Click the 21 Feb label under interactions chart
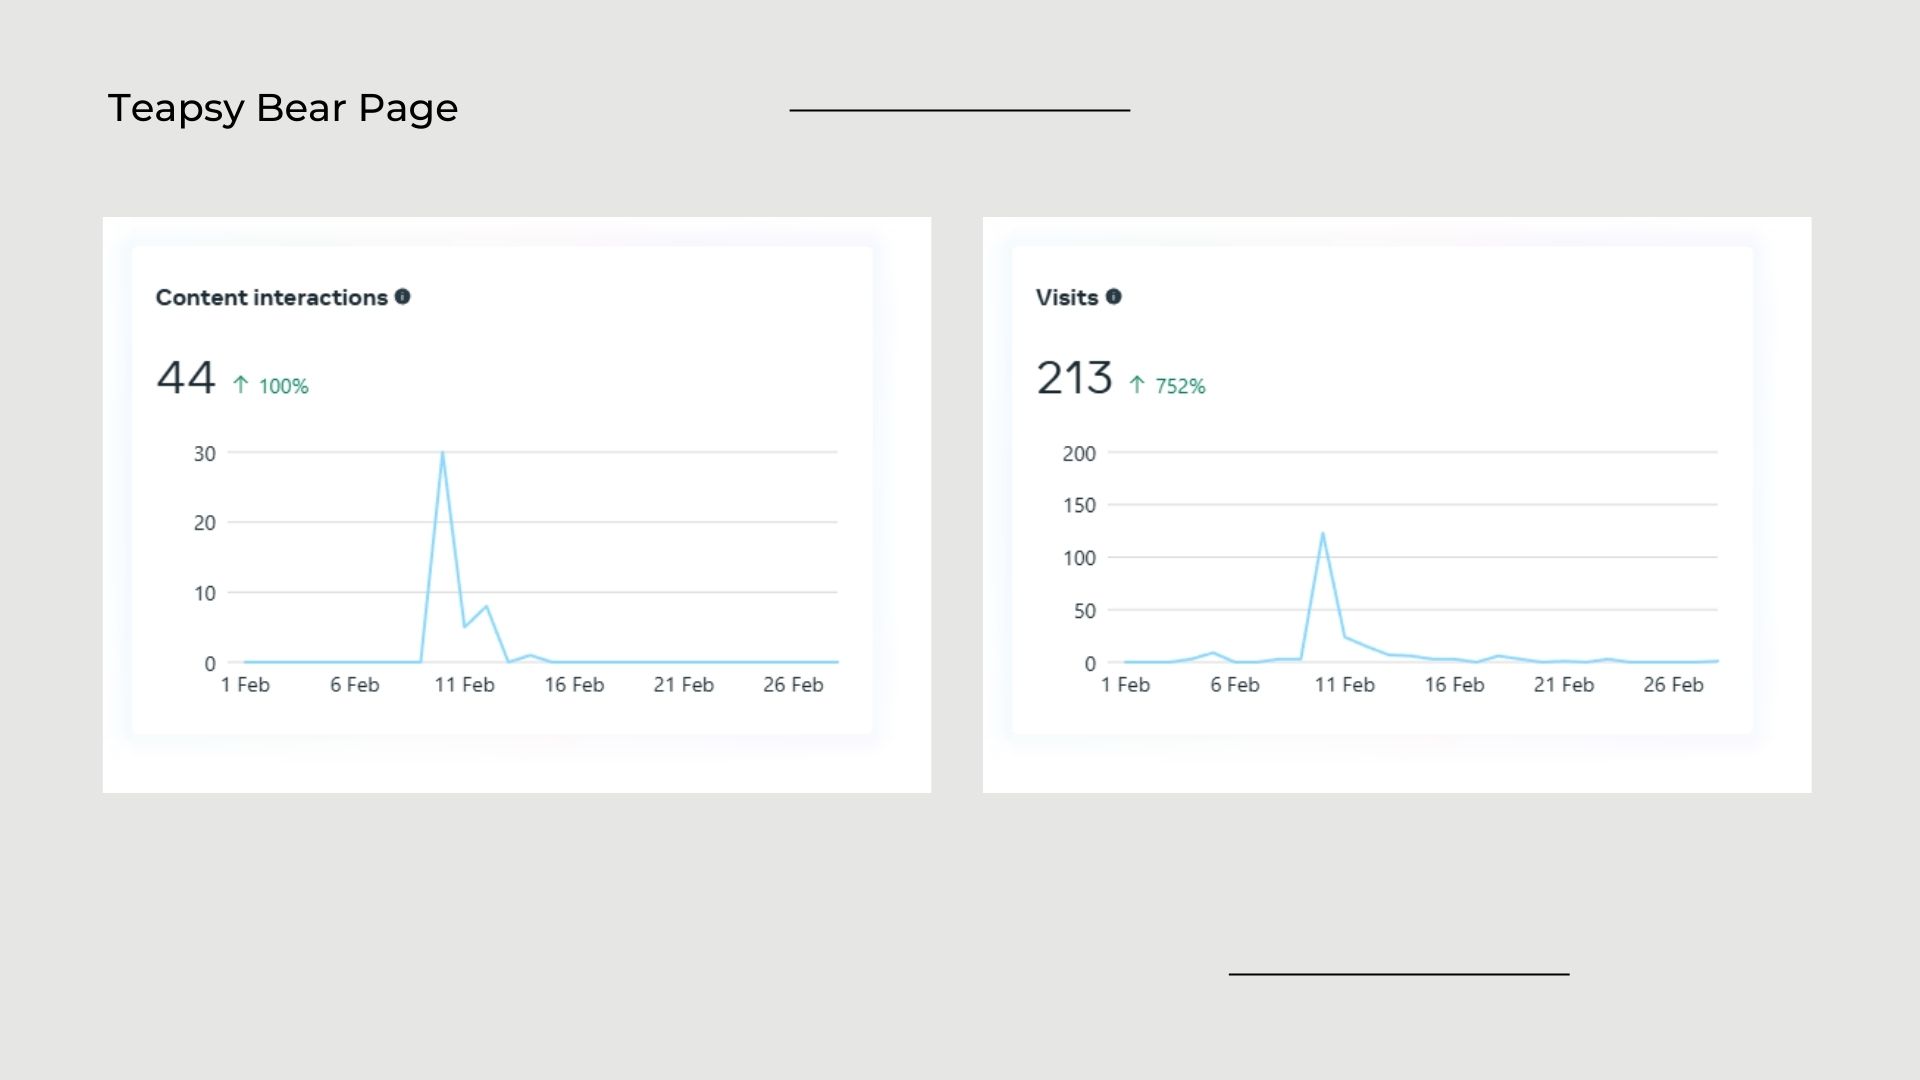This screenshot has height=1080, width=1920. click(x=683, y=685)
